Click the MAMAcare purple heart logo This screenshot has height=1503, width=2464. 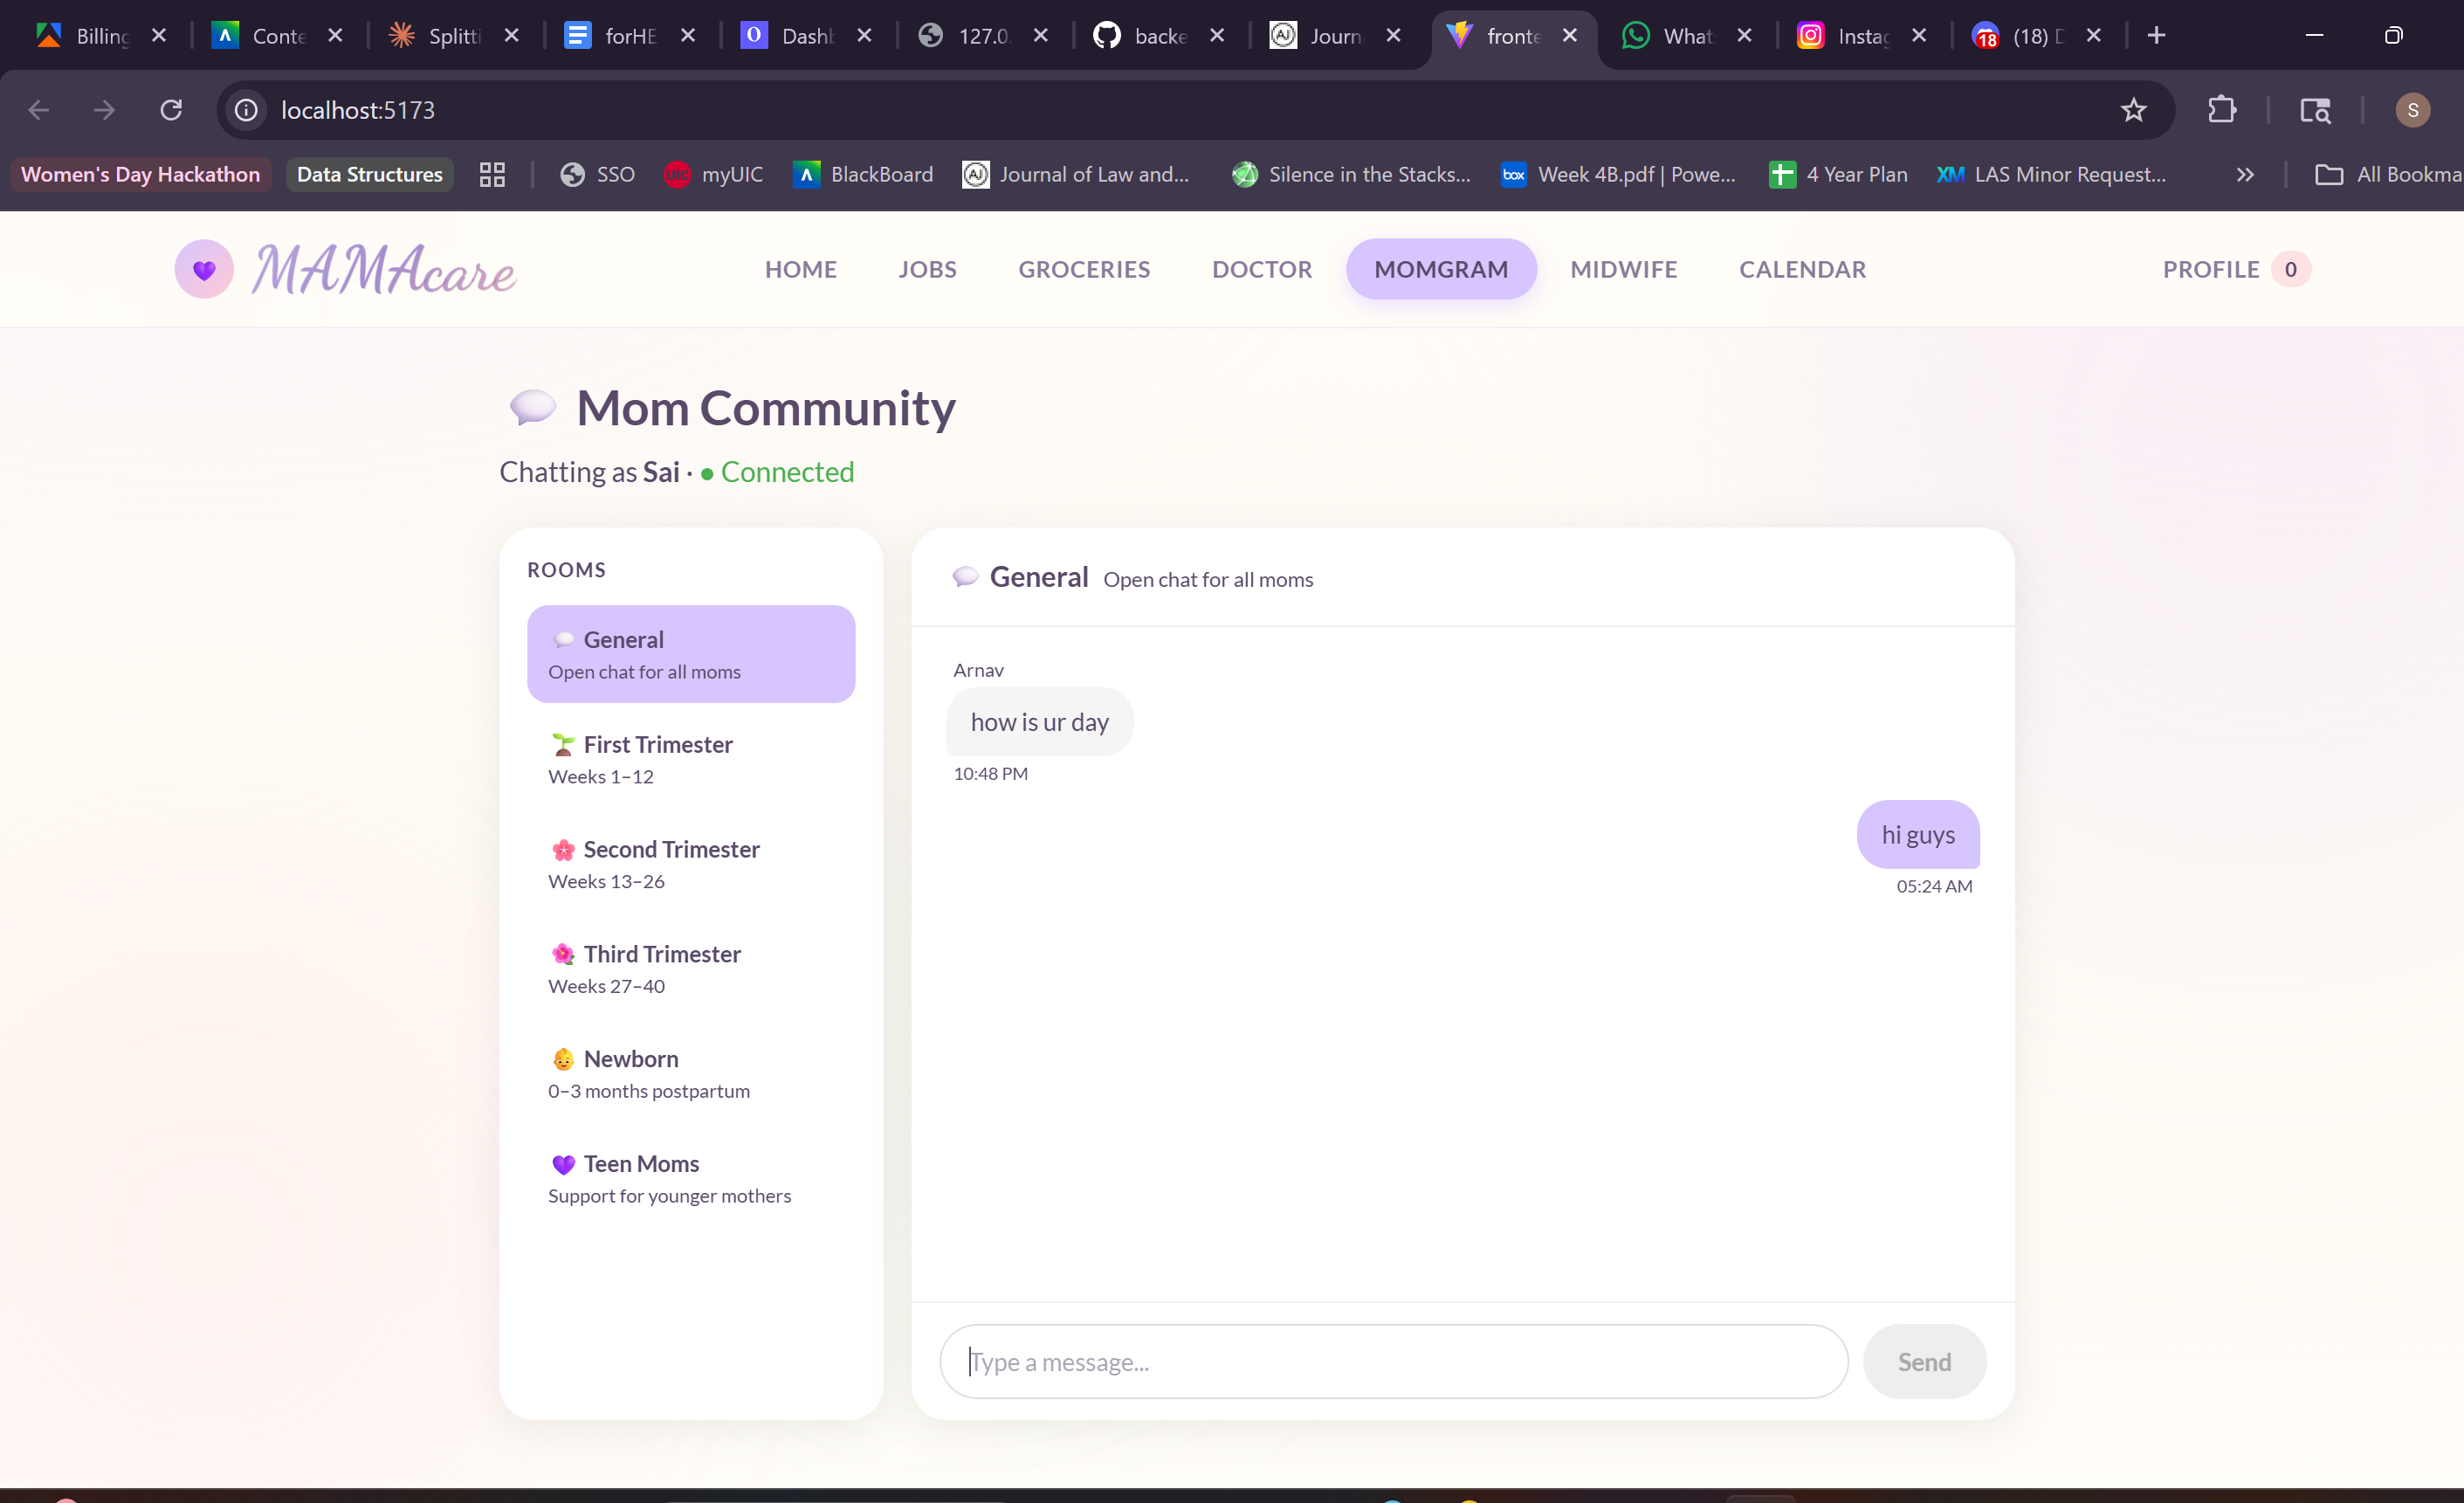pos(204,269)
